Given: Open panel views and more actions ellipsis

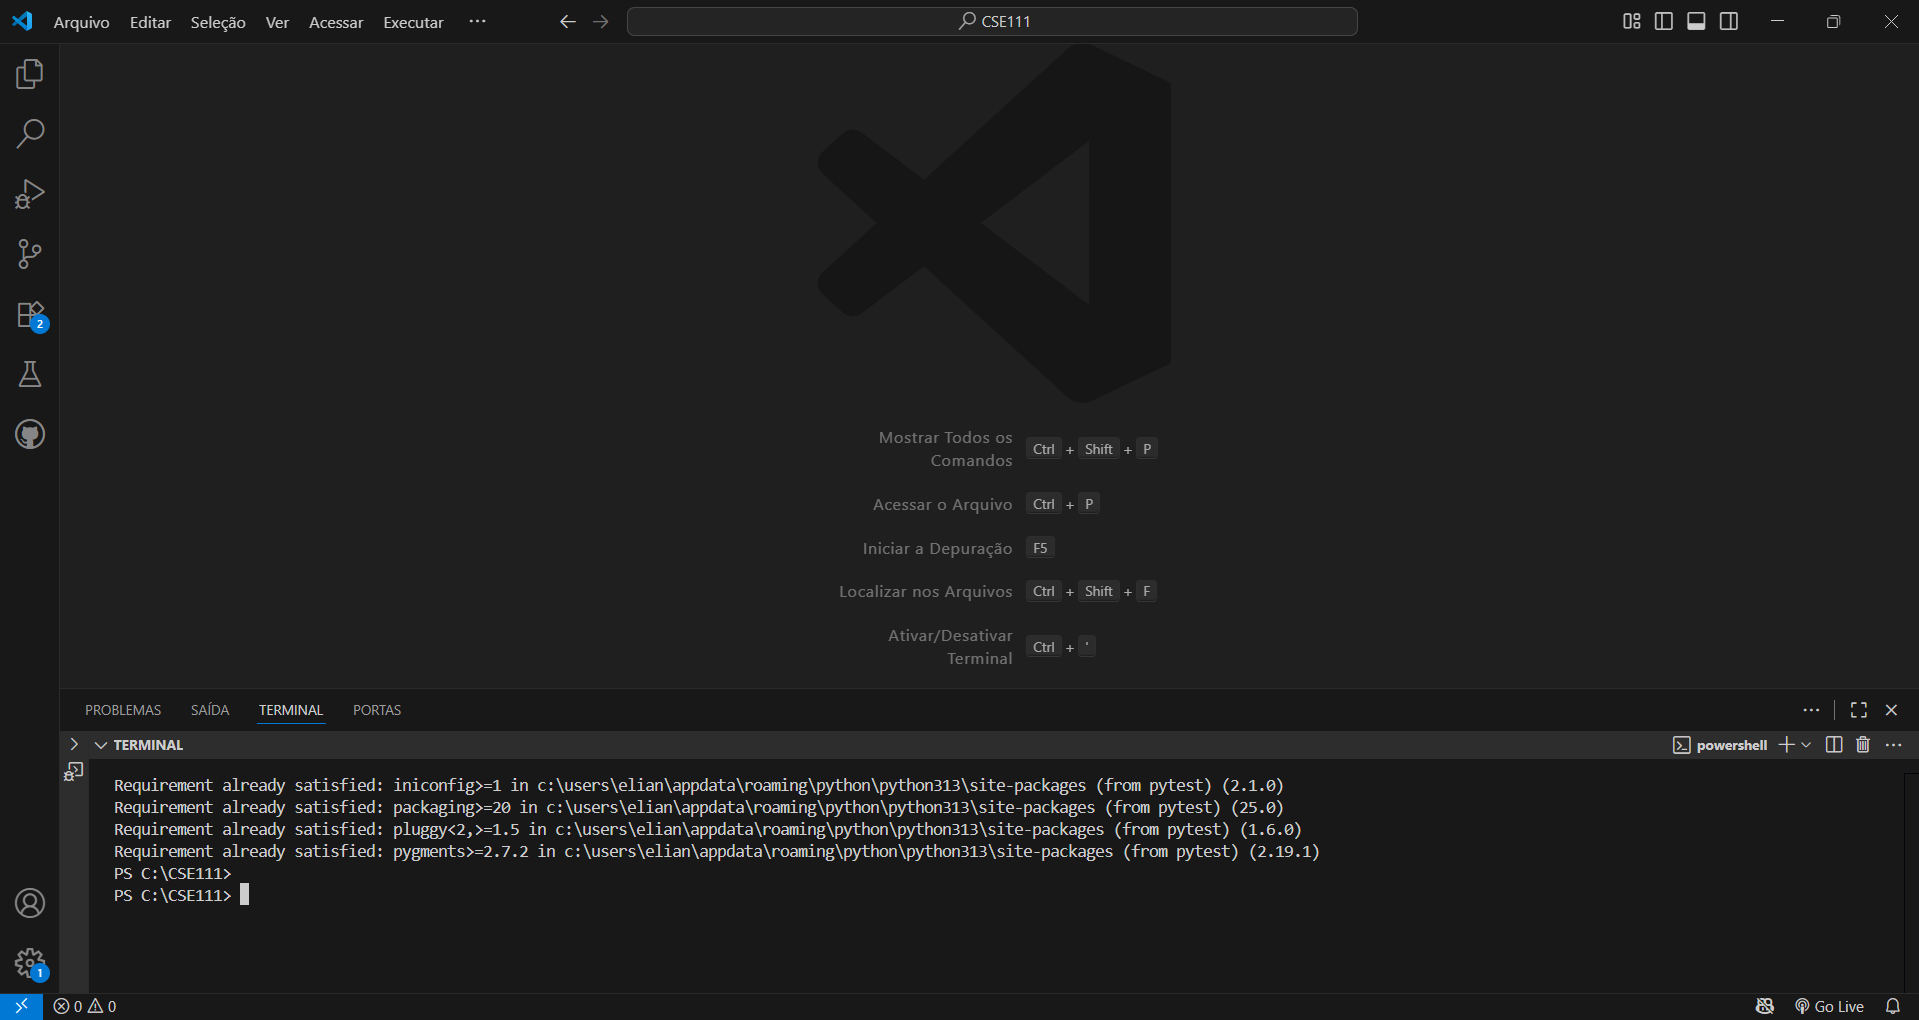Looking at the screenshot, I should [1811, 710].
